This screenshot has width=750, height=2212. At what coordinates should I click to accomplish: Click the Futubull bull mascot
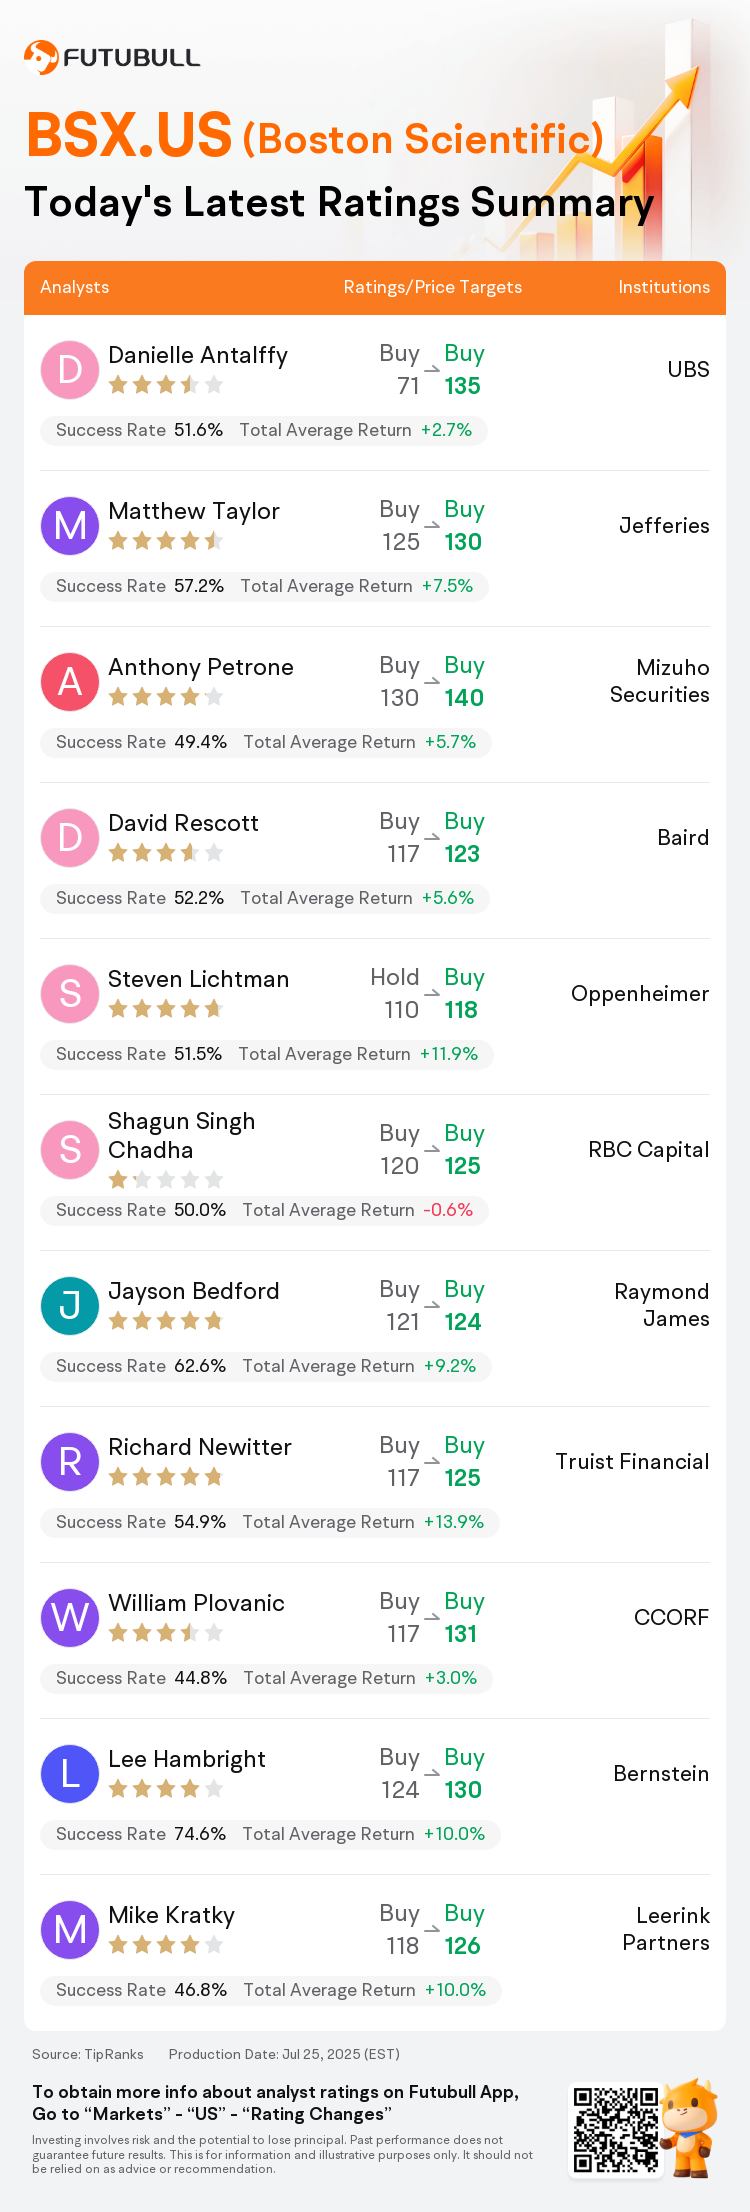690,2126
